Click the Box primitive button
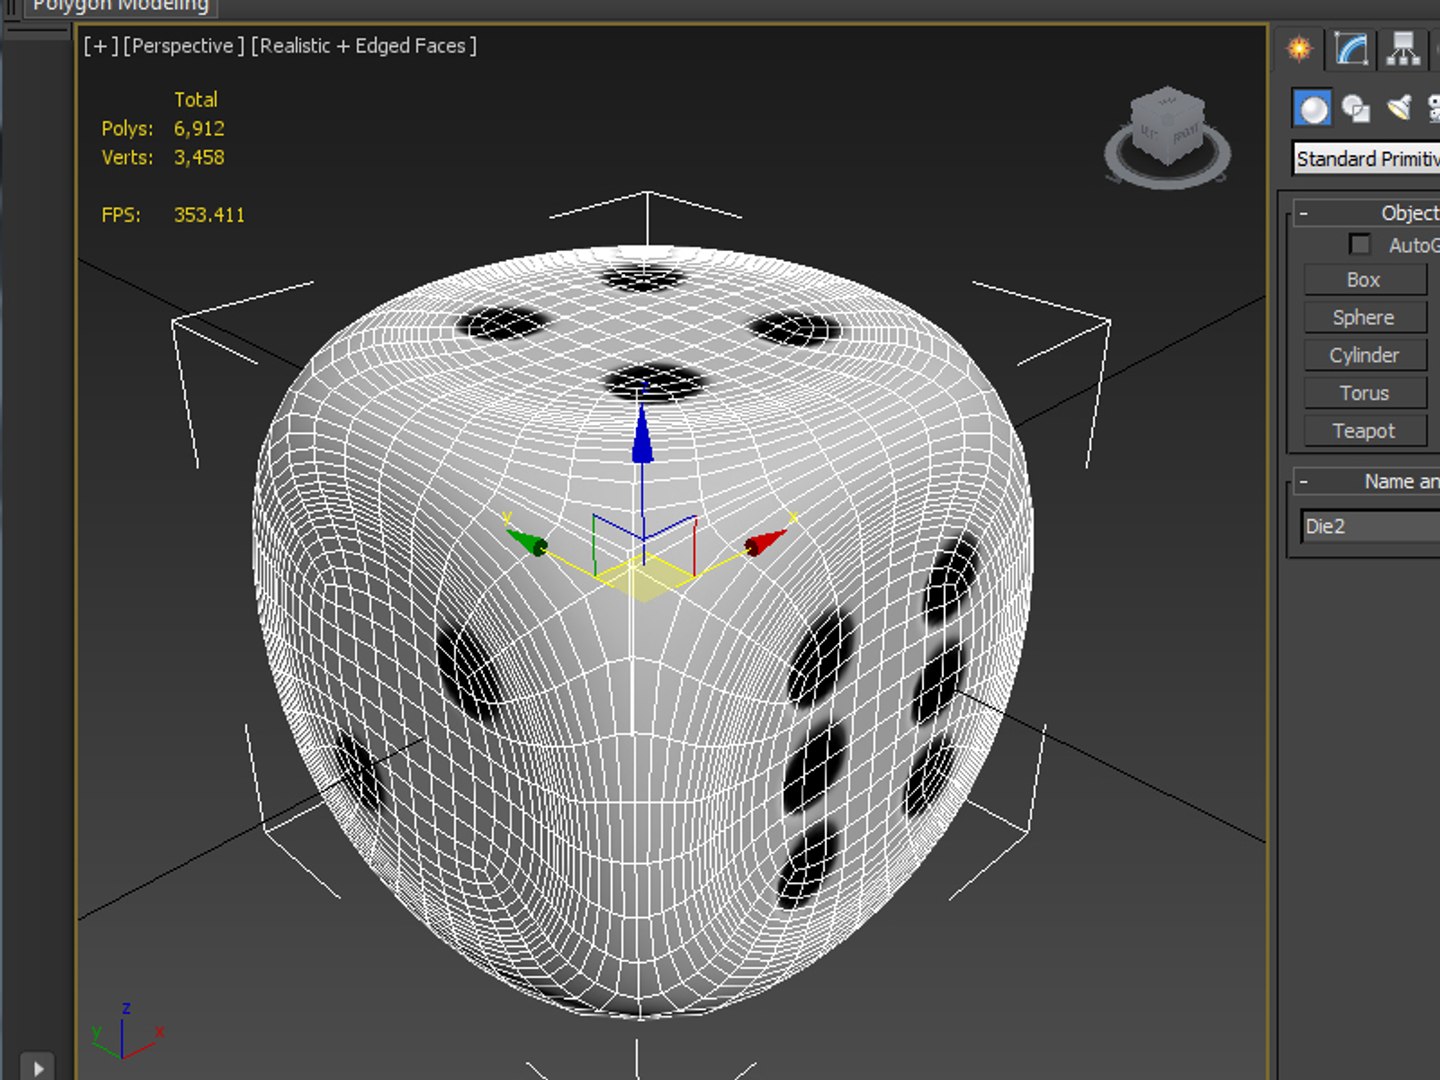 (x=1365, y=280)
